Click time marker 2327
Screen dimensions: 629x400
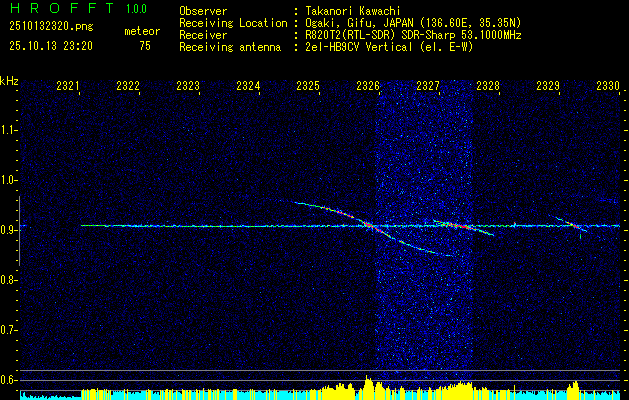pyautogui.click(x=428, y=86)
